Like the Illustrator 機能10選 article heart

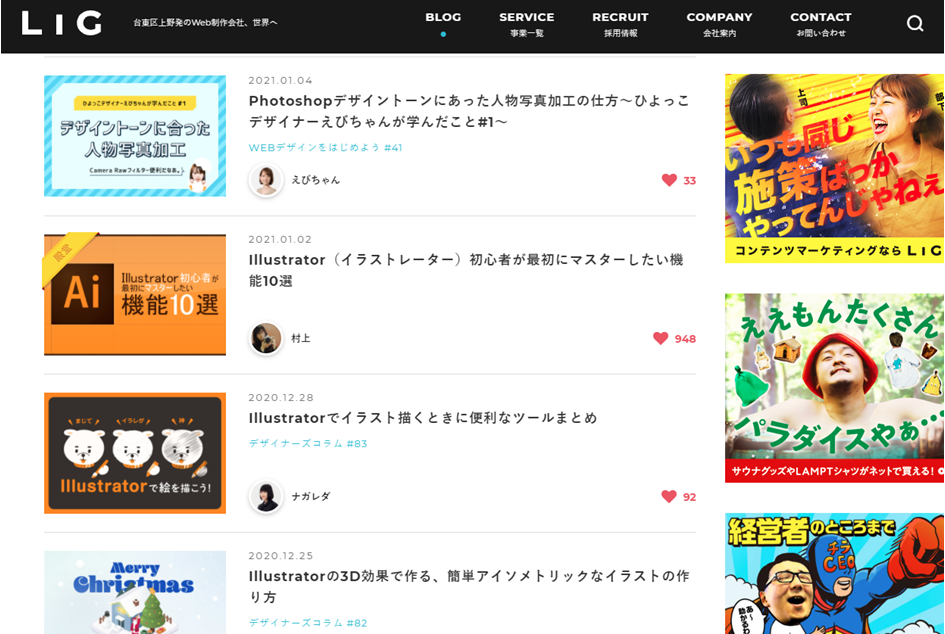[x=661, y=339]
